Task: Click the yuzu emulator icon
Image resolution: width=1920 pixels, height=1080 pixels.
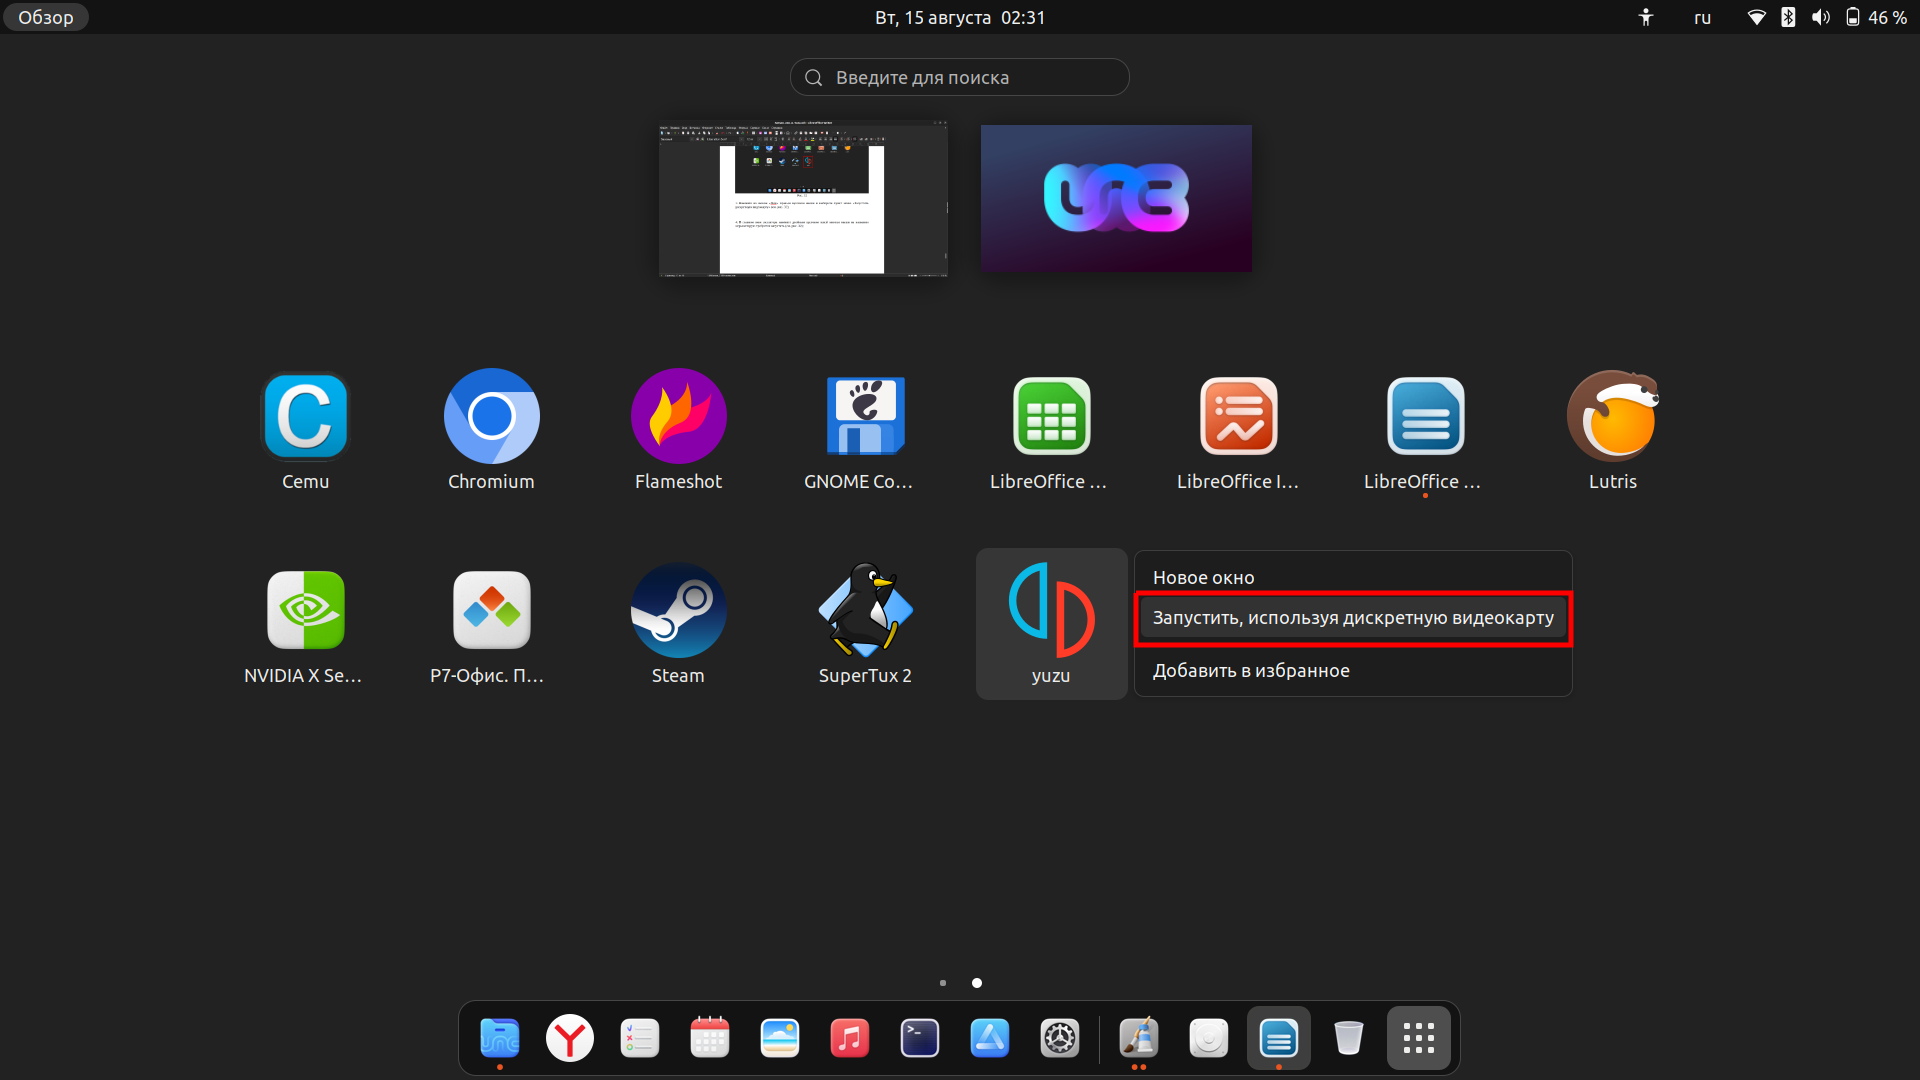Action: 1051,623
